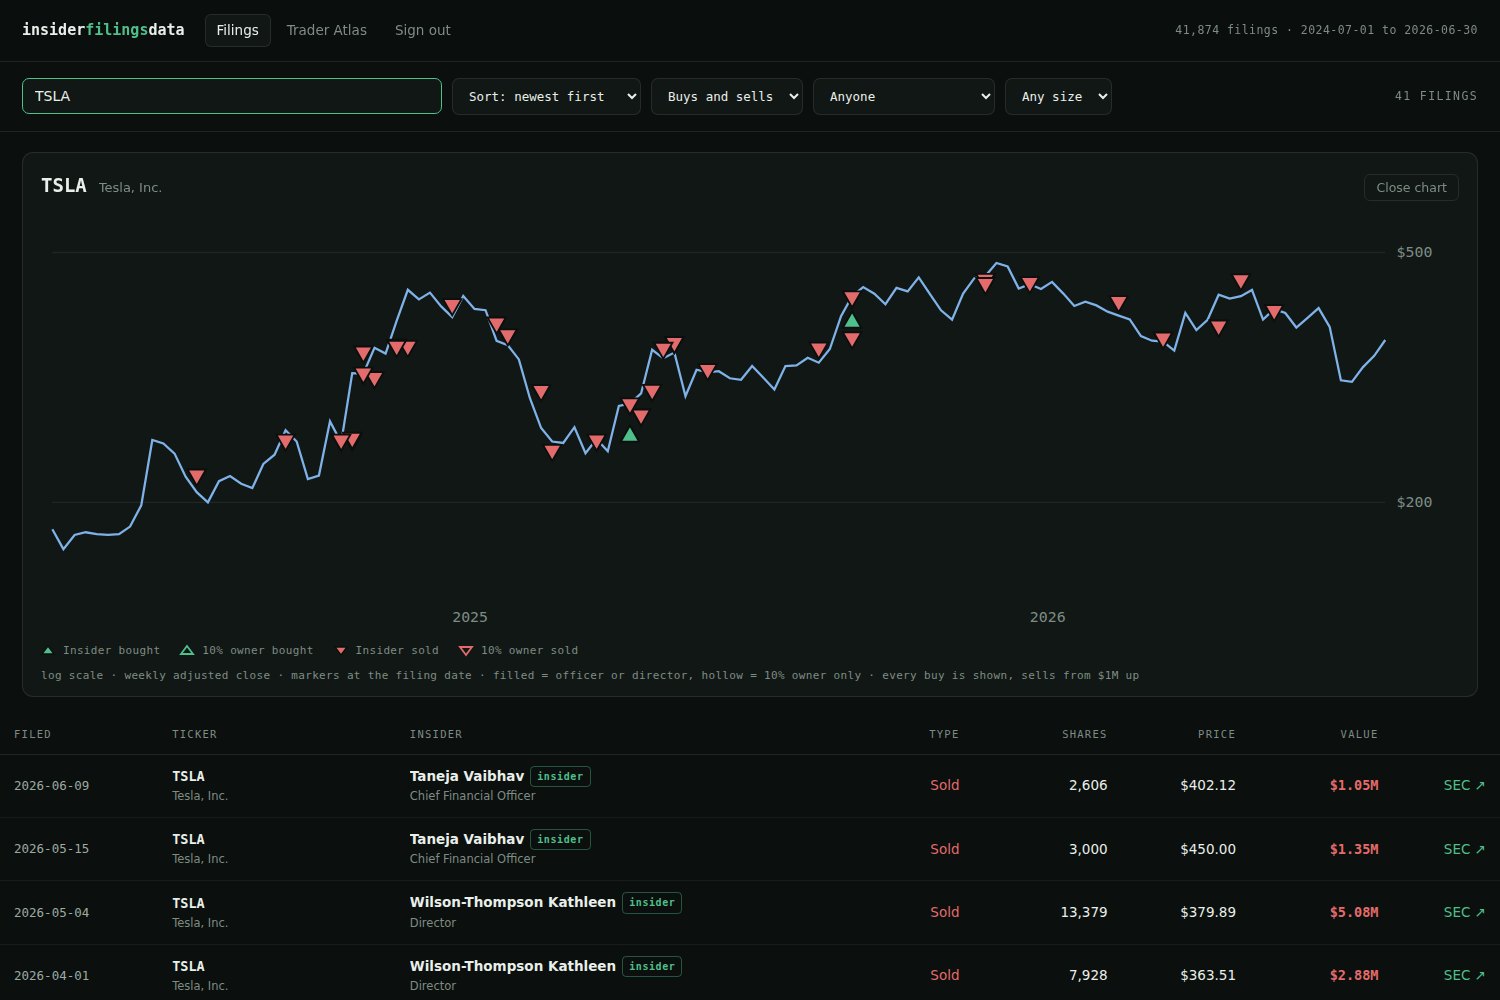
Task: Open the SEC link for the 2026-06-09 filing
Action: click(1464, 785)
